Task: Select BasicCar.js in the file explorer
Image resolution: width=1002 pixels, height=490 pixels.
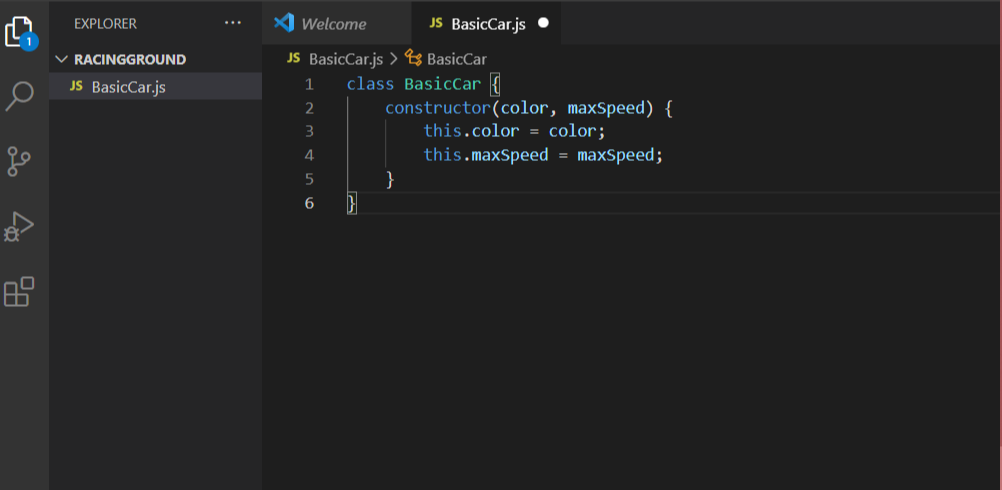Action: (x=155, y=87)
